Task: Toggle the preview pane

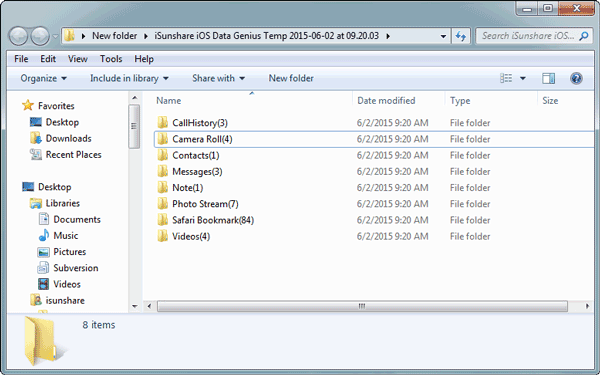Action: click(x=548, y=78)
